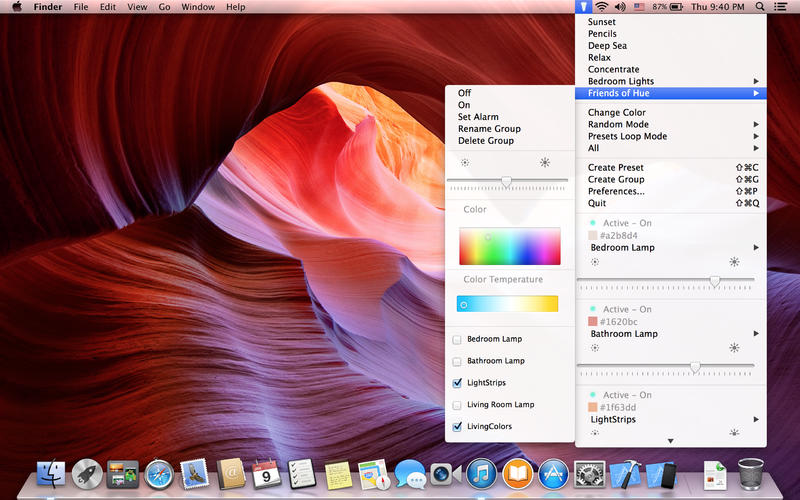Open Launchpad rocket icon in Dock
800x500 pixels.
click(87, 474)
